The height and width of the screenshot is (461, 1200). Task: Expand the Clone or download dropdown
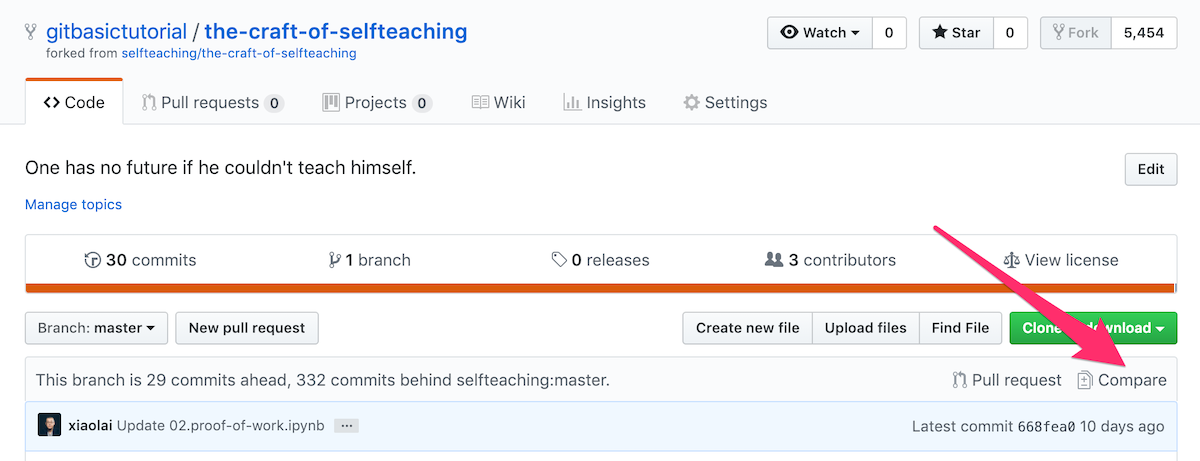pos(1092,328)
